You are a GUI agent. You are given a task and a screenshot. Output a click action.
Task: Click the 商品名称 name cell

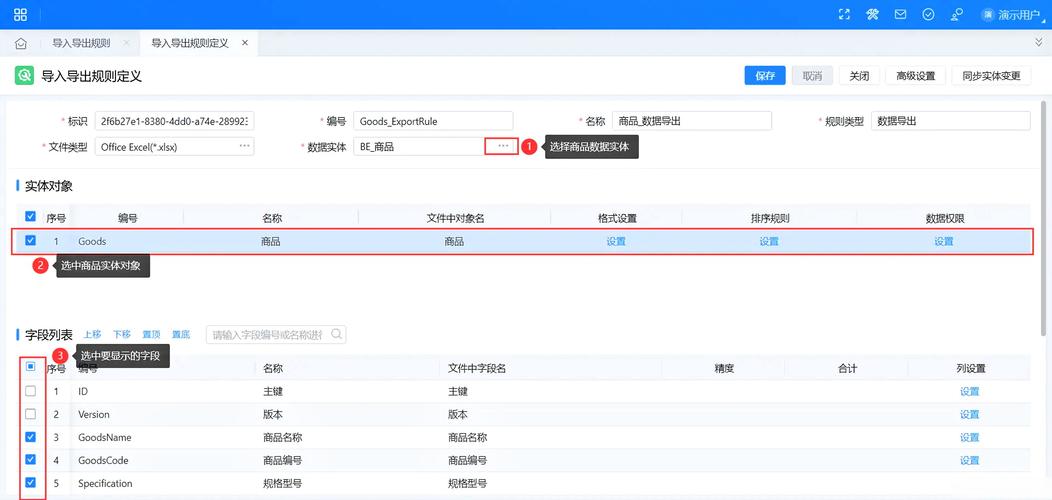283,438
